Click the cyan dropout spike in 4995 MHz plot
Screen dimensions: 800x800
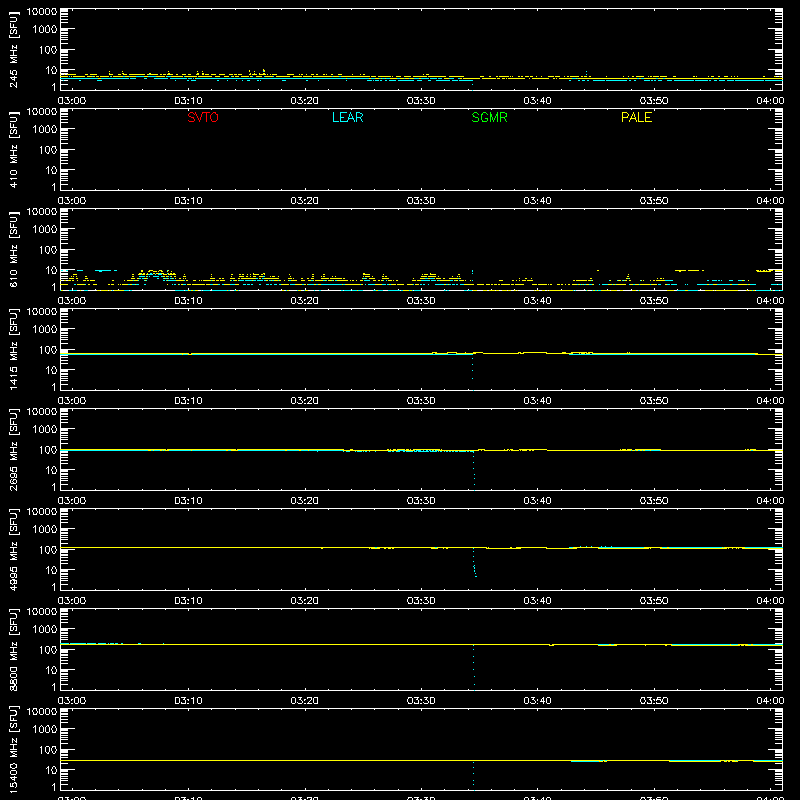click(x=474, y=563)
